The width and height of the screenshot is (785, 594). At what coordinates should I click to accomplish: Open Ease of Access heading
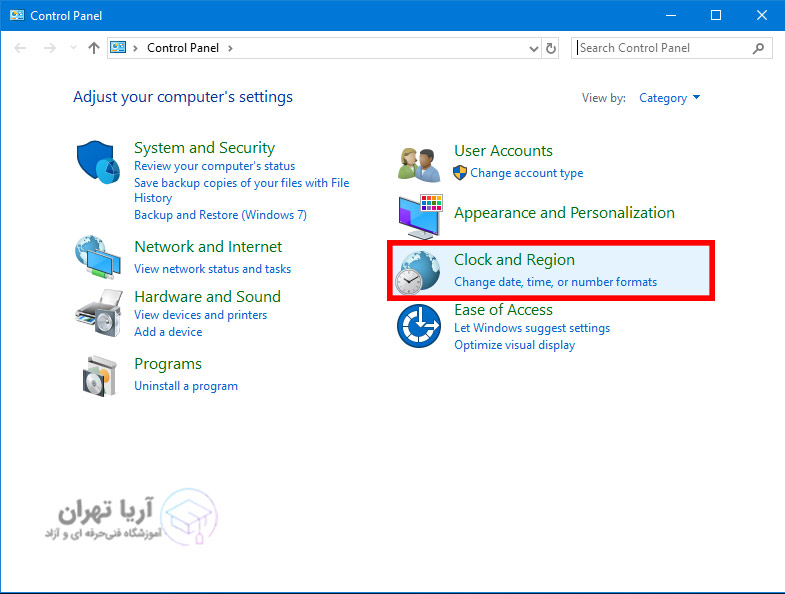click(x=503, y=310)
